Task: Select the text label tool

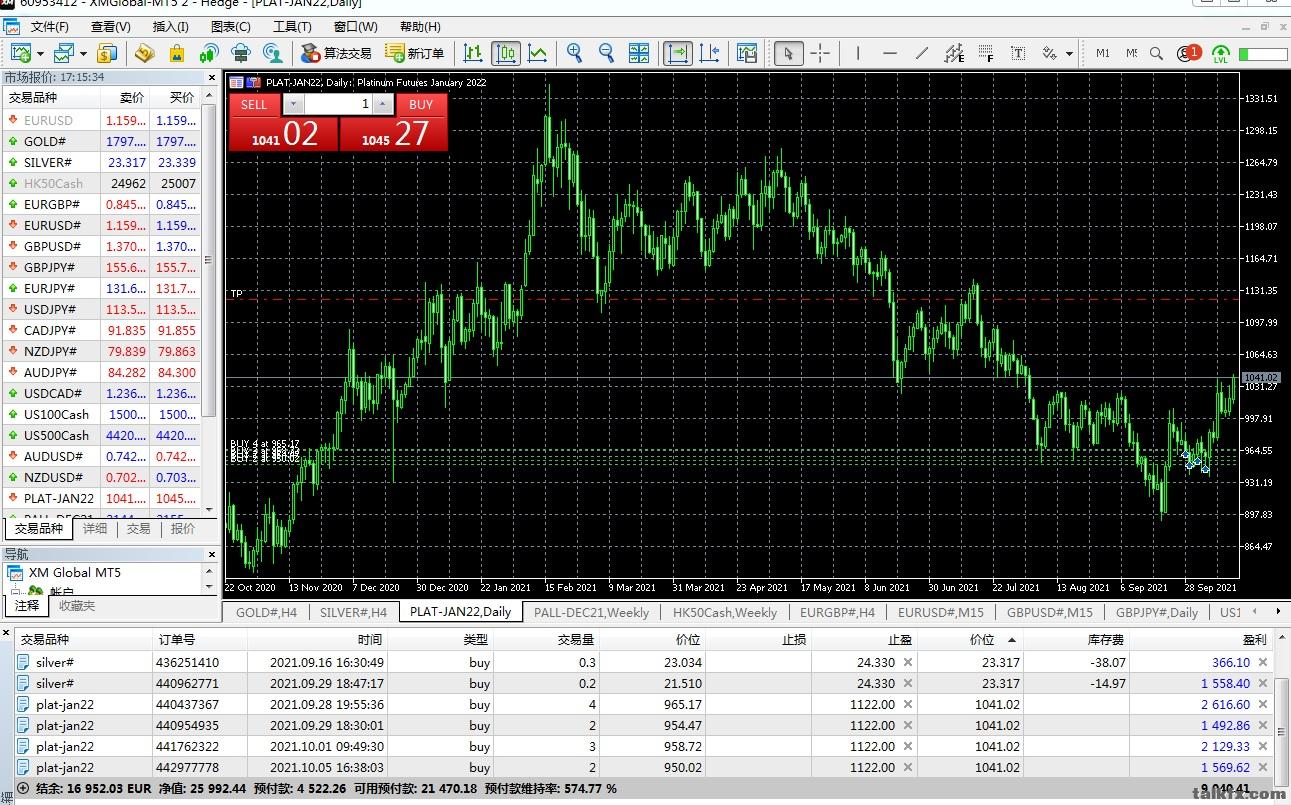Action: [1018, 53]
